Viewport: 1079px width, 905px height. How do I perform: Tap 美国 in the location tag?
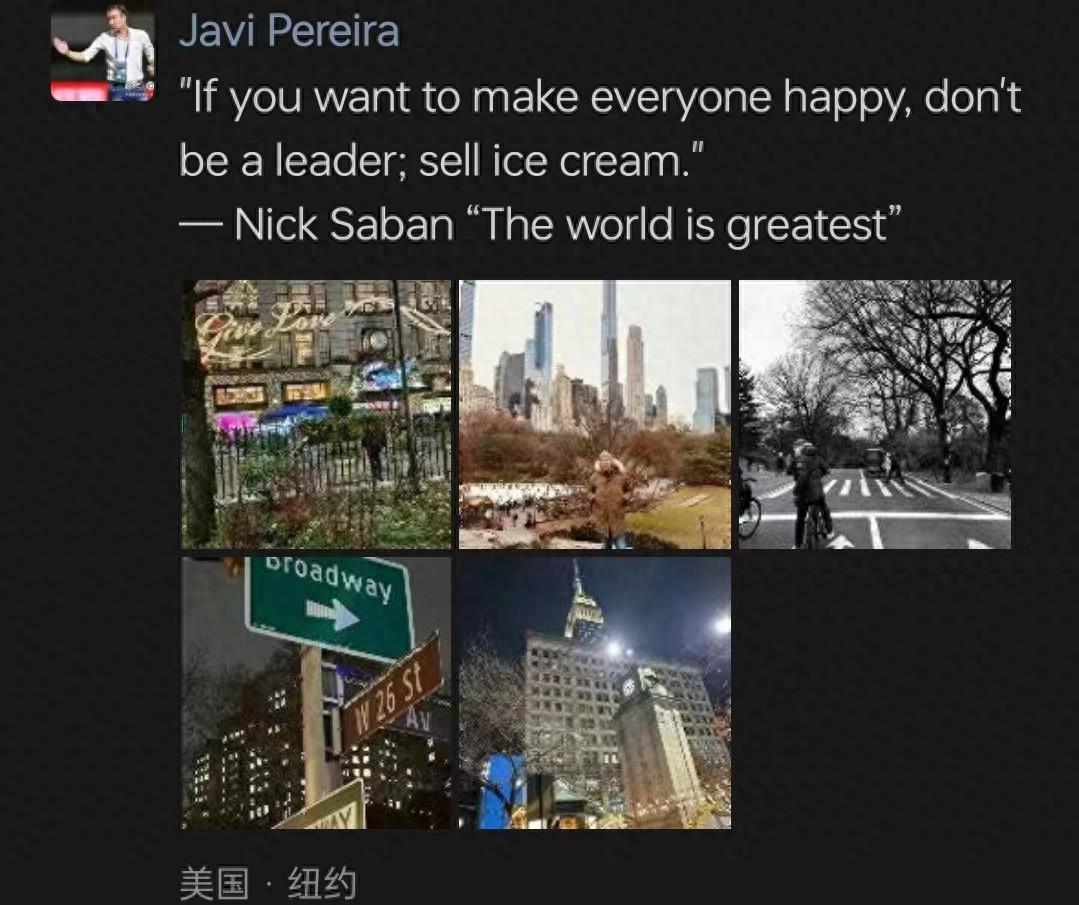214,884
